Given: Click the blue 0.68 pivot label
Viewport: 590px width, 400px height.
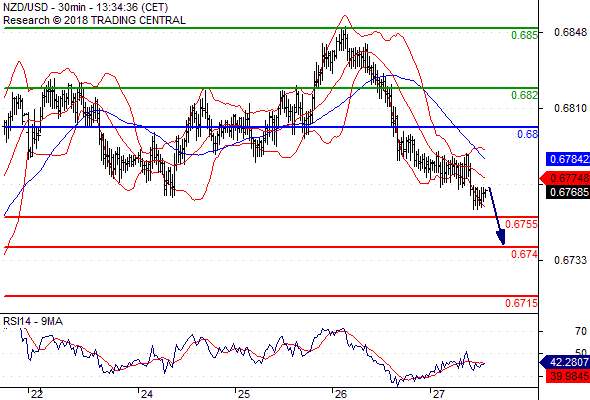Looking at the screenshot, I should pos(528,134).
